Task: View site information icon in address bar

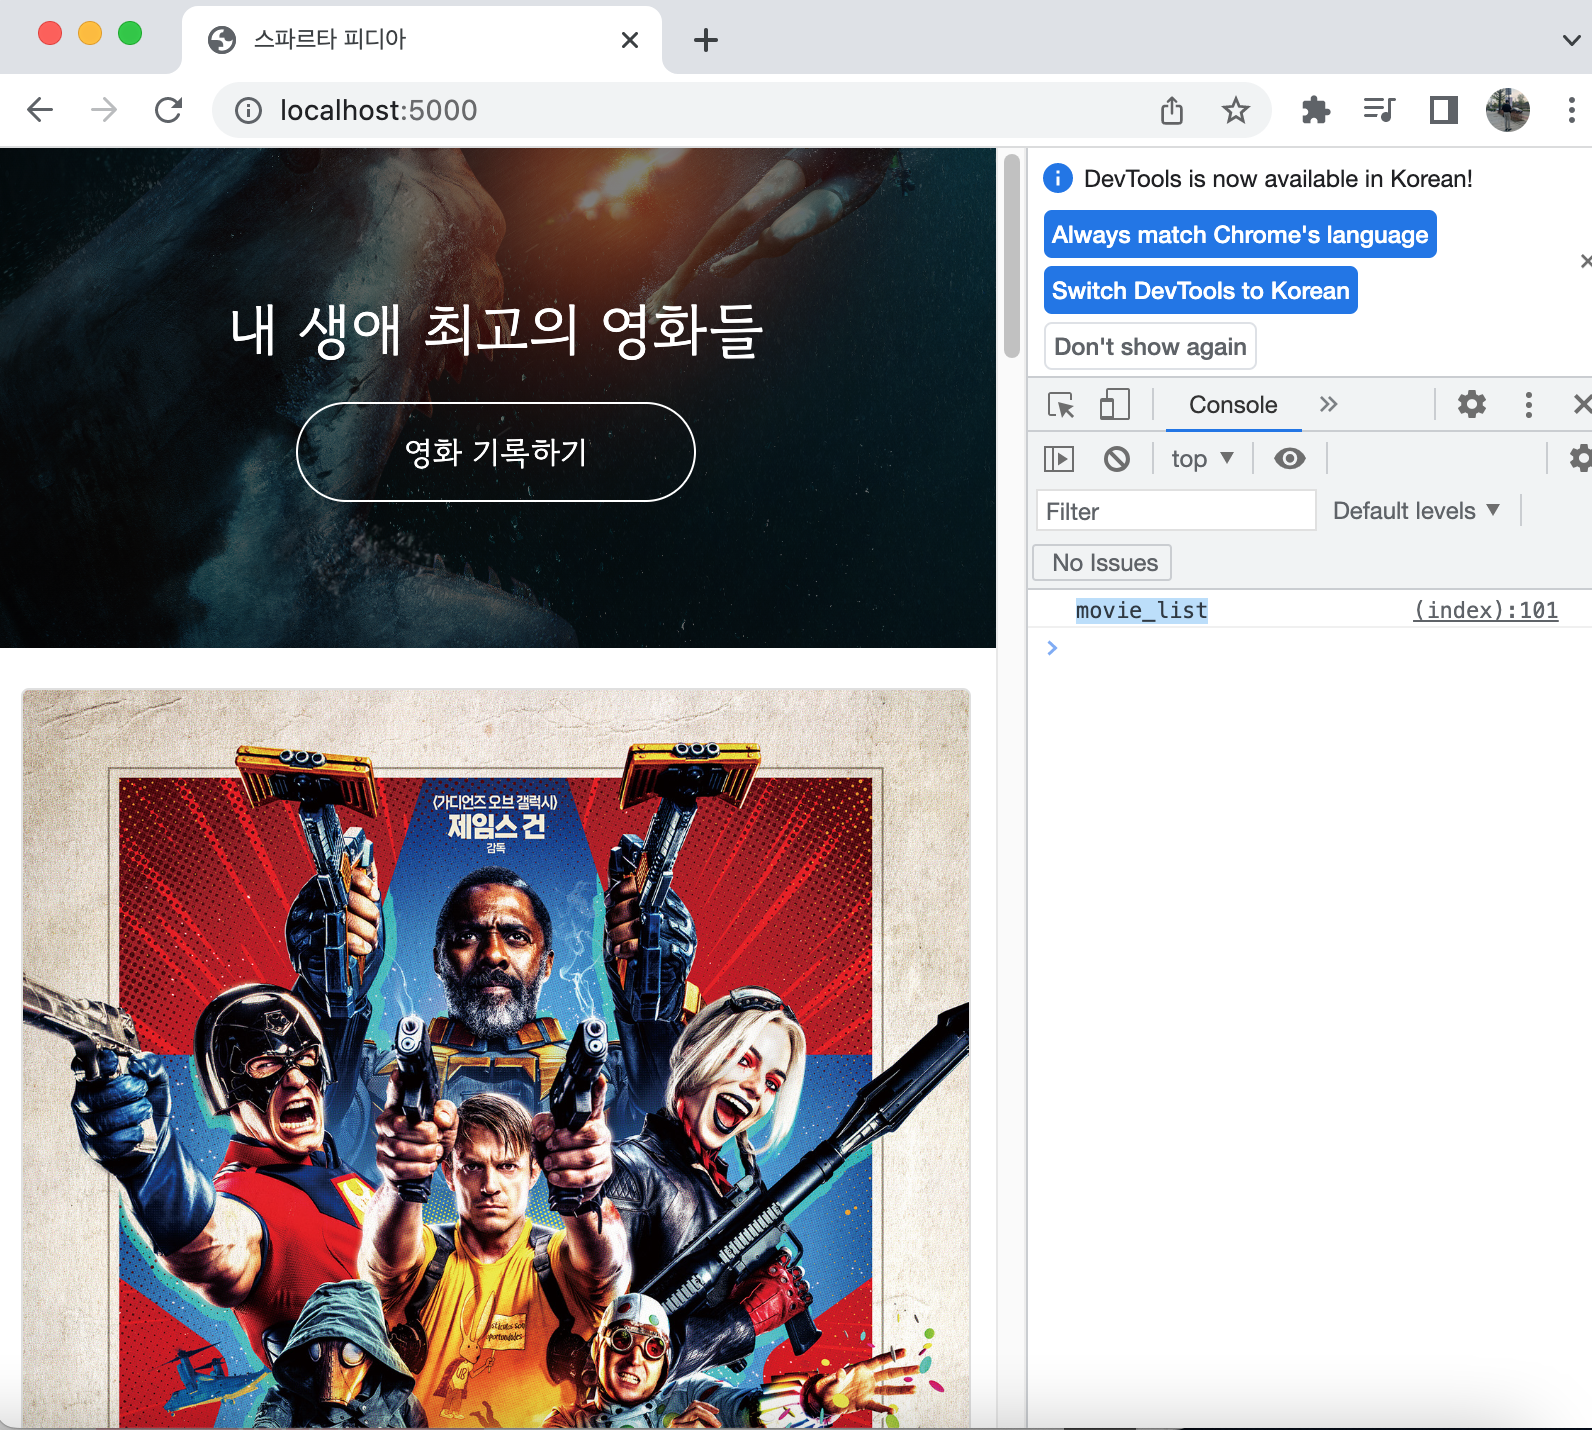Action: point(248,110)
